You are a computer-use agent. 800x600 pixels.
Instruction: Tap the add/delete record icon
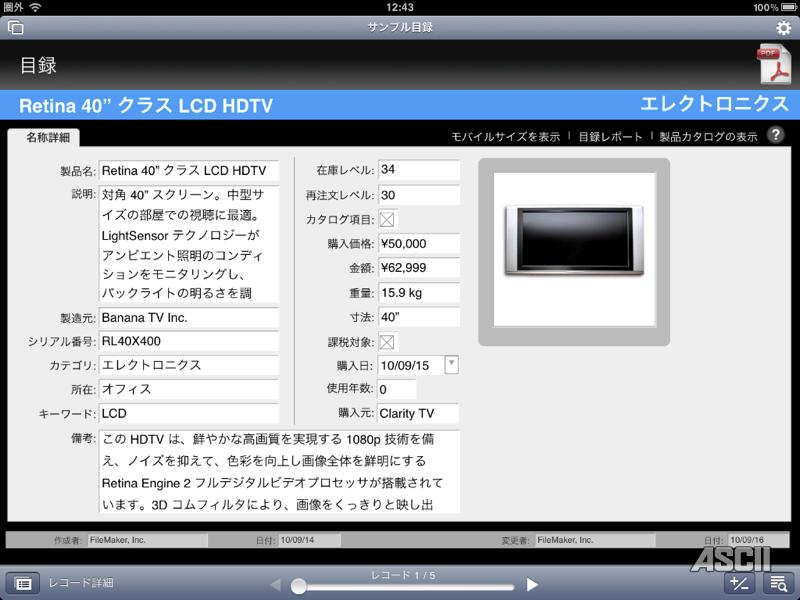point(739,583)
